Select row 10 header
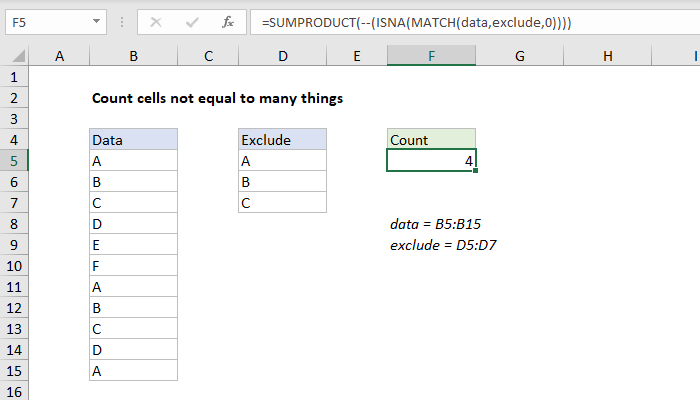700x400 pixels. tap(15, 266)
